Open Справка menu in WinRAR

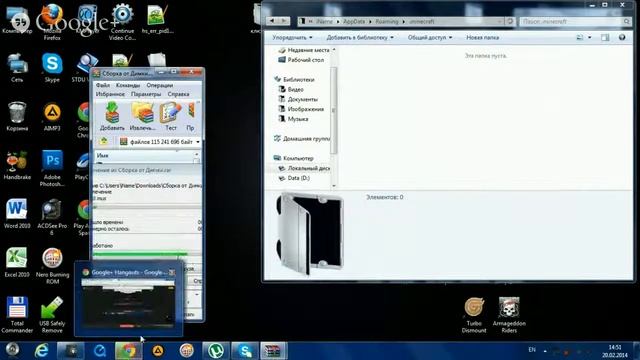178,94
